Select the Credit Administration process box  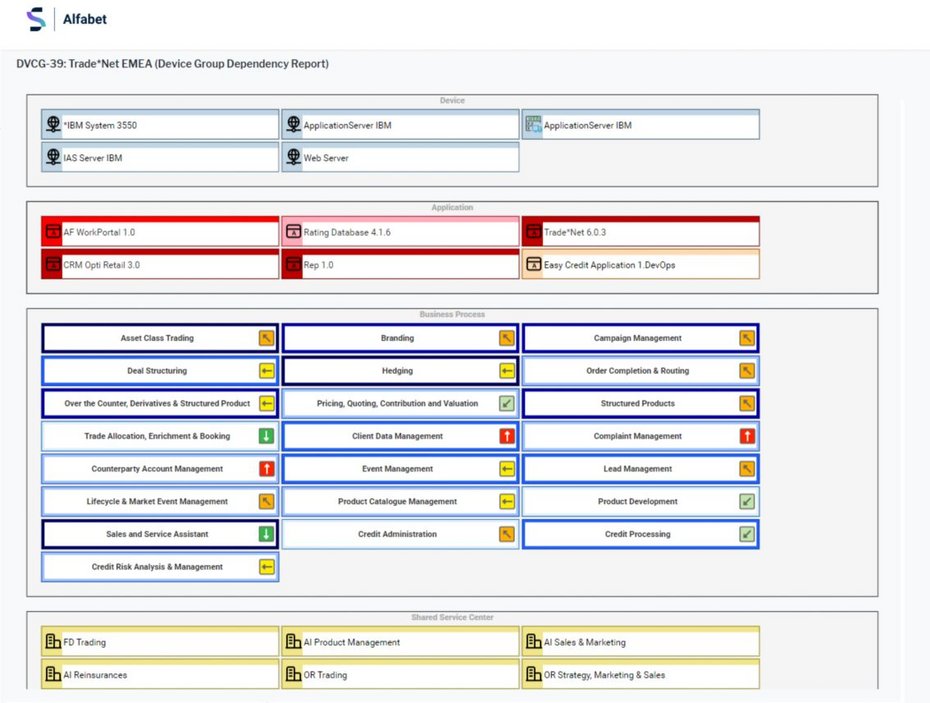point(400,534)
